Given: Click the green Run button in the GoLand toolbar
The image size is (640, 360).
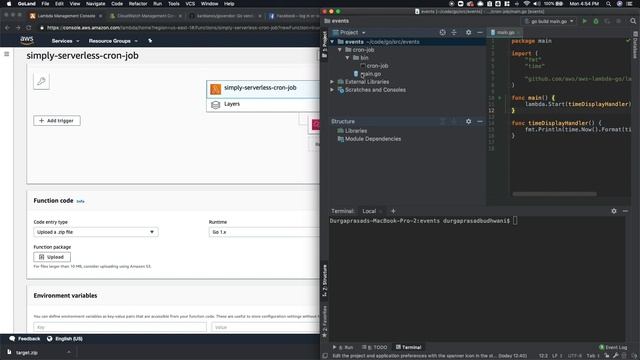Looking at the screenshot, I should 584,21.
